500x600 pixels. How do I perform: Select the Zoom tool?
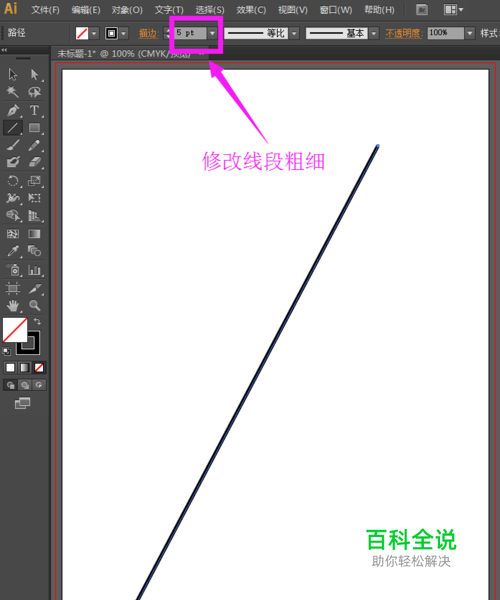34,305
